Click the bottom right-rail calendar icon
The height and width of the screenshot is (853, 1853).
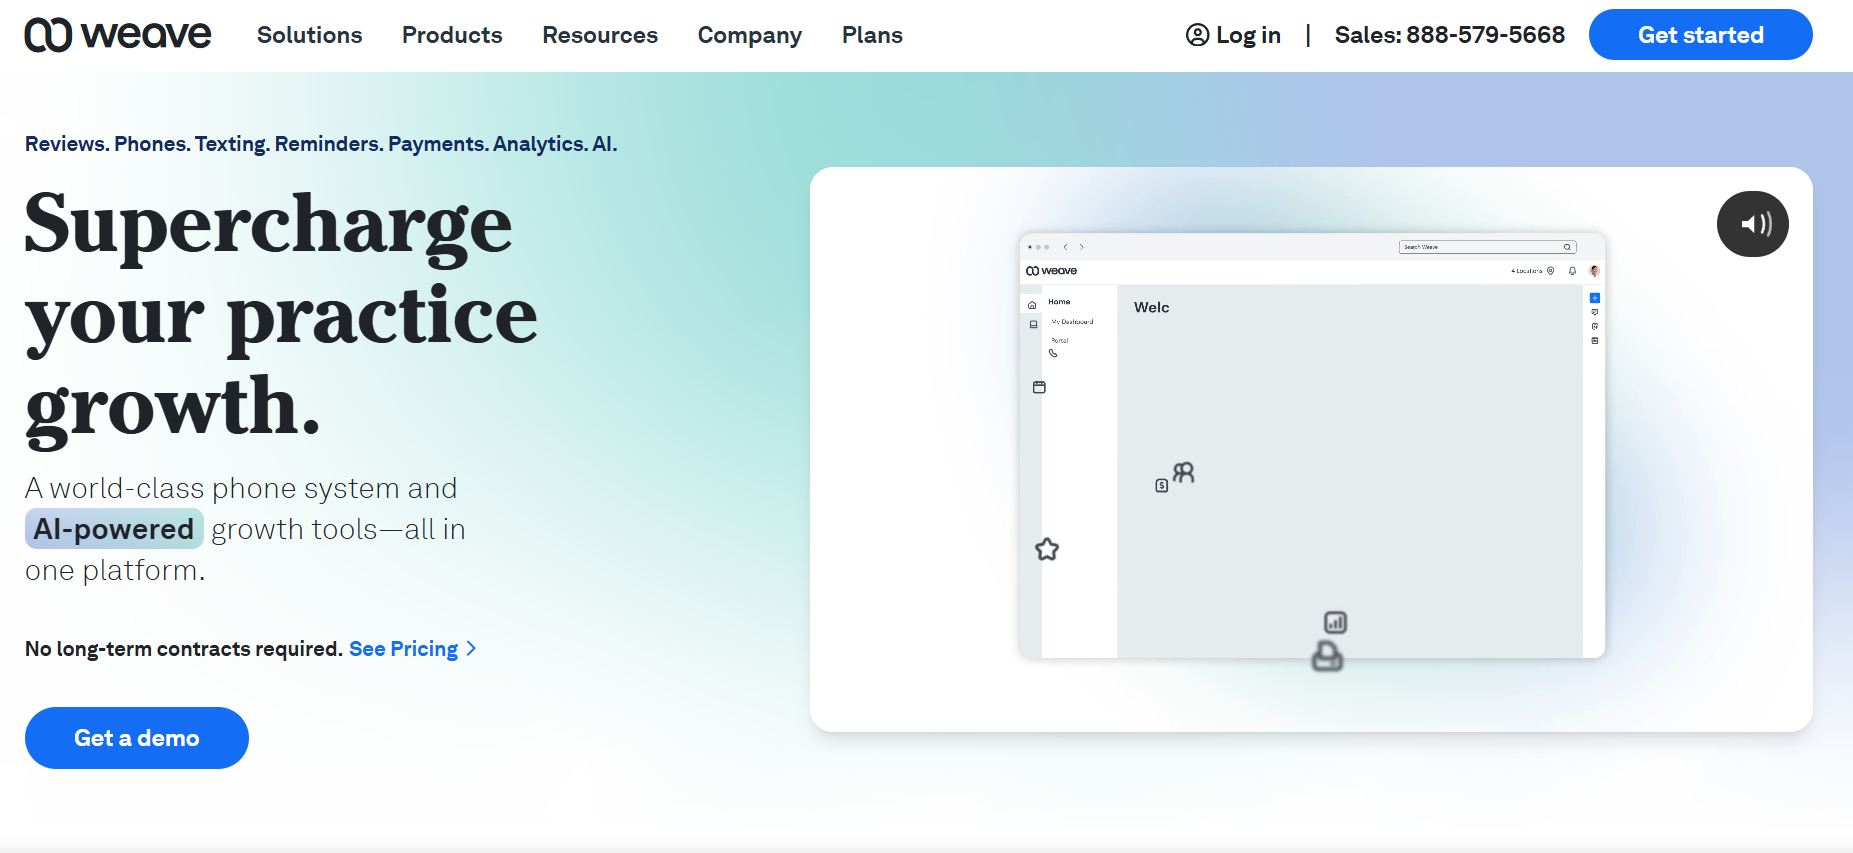coord(1595,341)
